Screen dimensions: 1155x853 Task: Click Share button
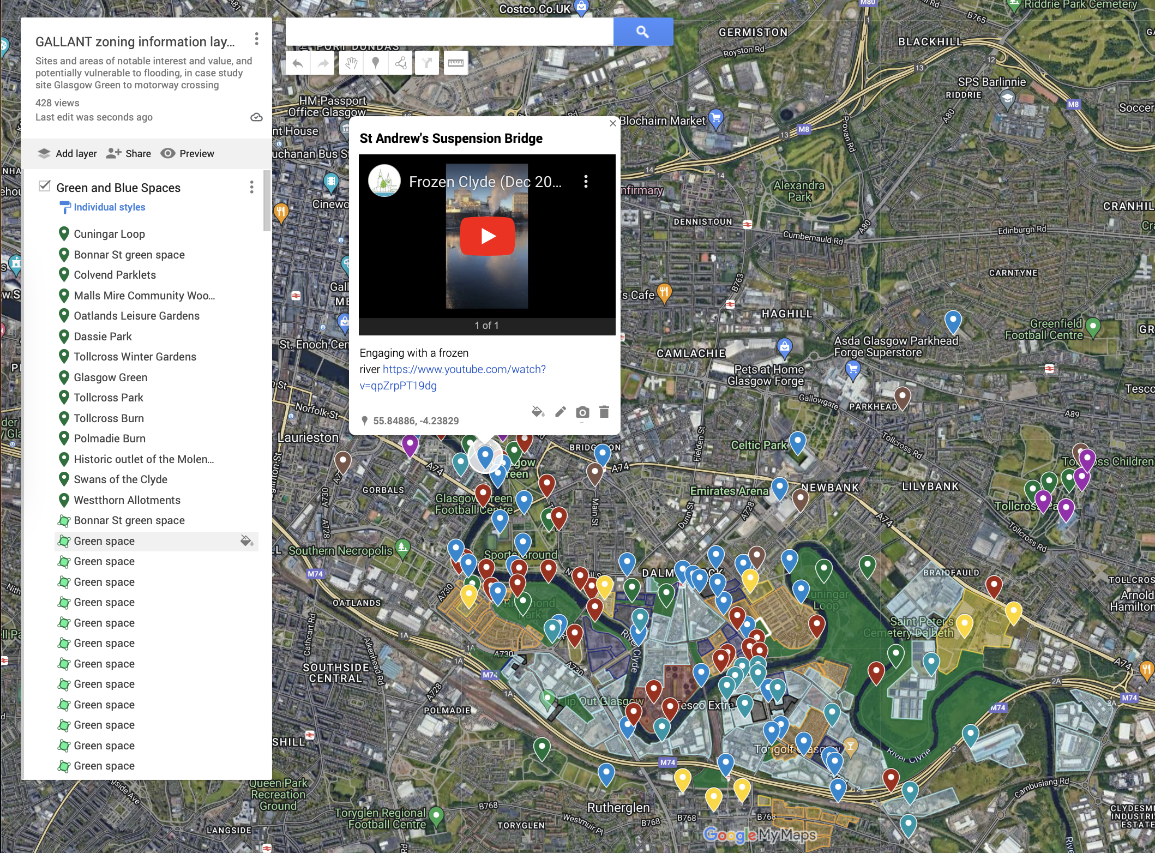pos(128,153)
